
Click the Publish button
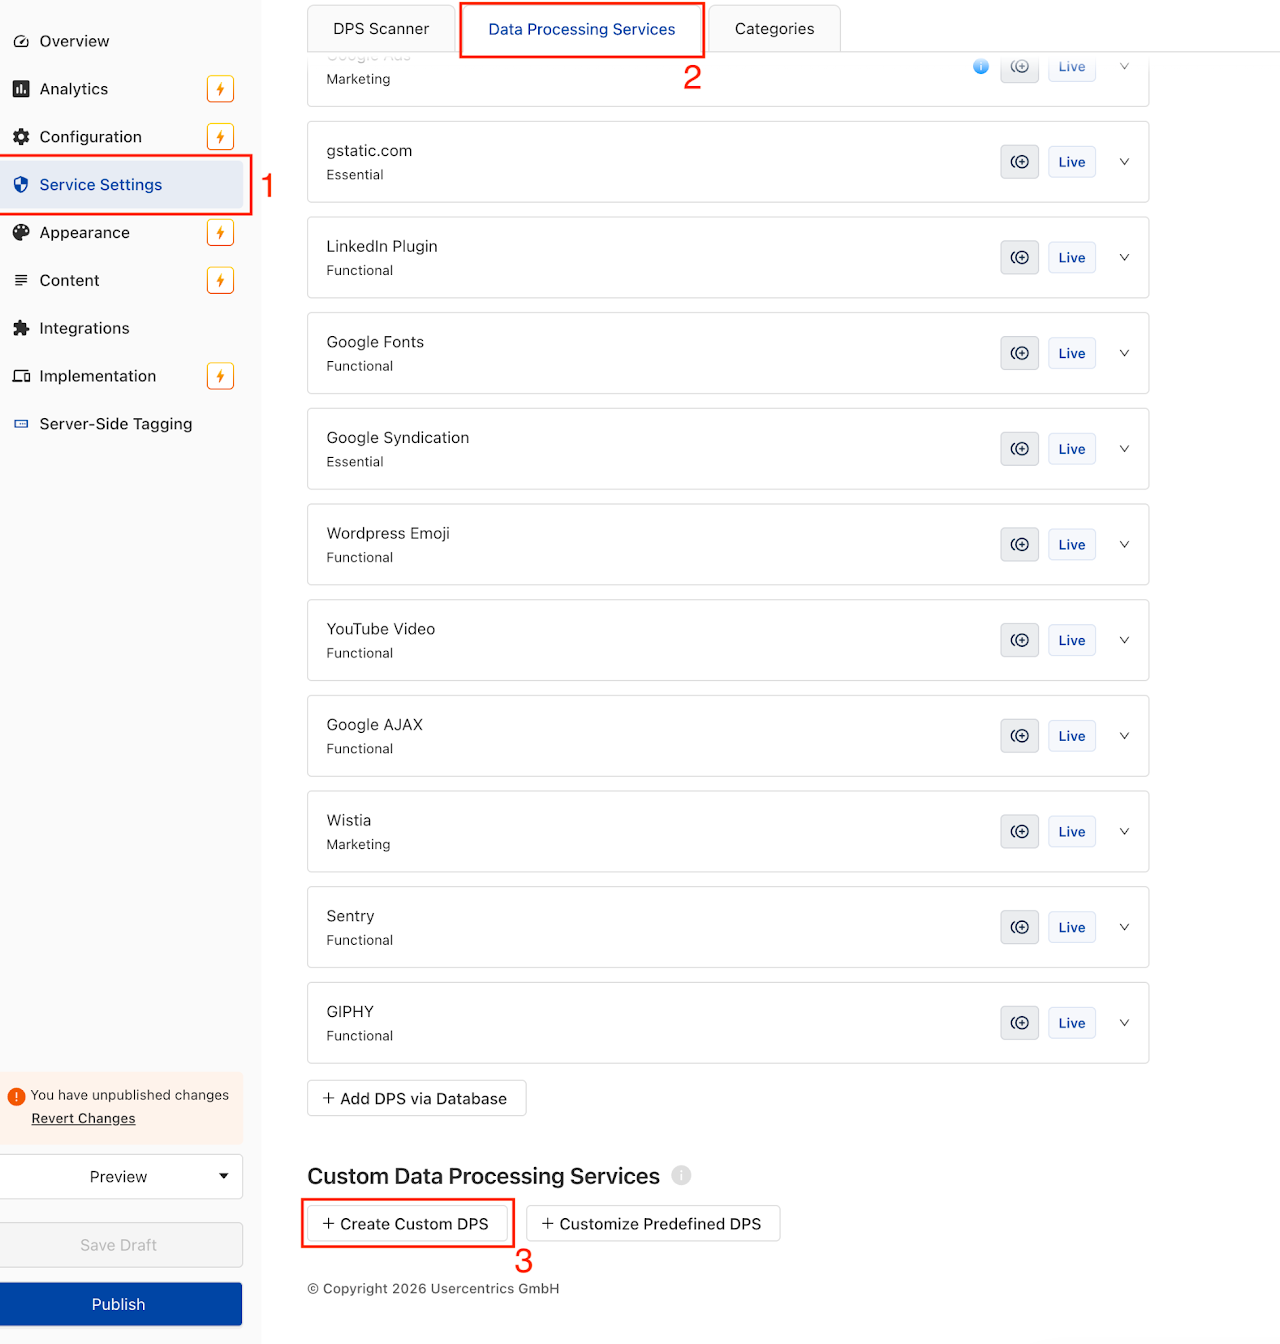[120, 1304]
